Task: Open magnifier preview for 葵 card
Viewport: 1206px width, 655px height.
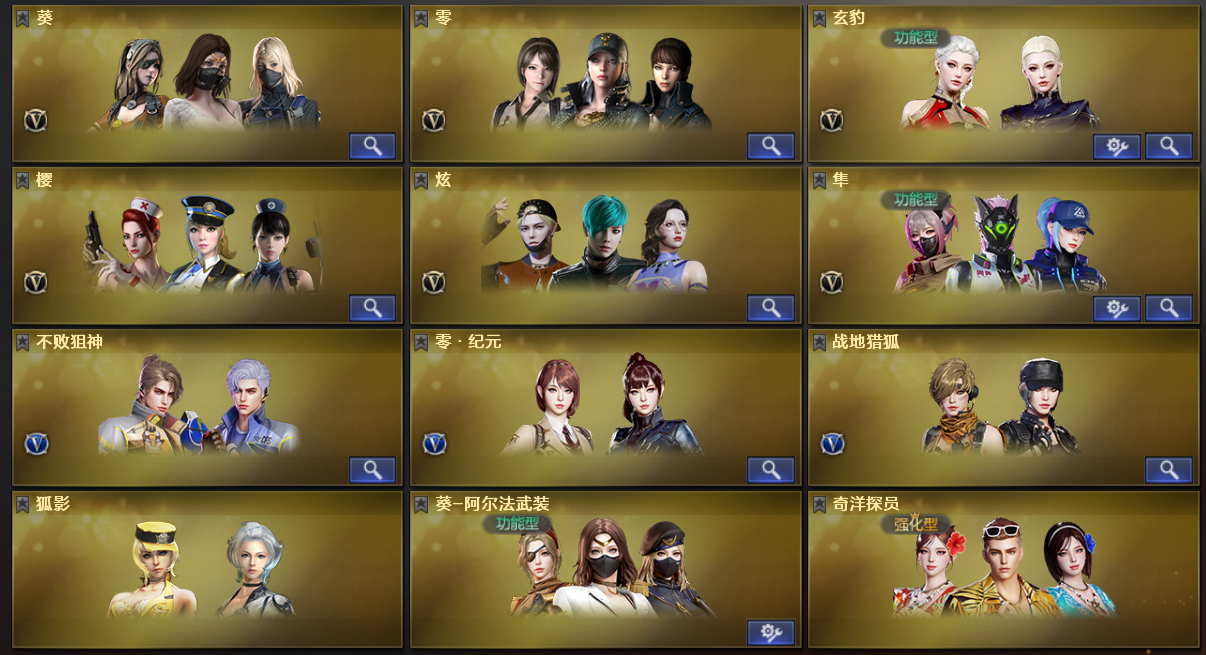Action: [372, 146]
